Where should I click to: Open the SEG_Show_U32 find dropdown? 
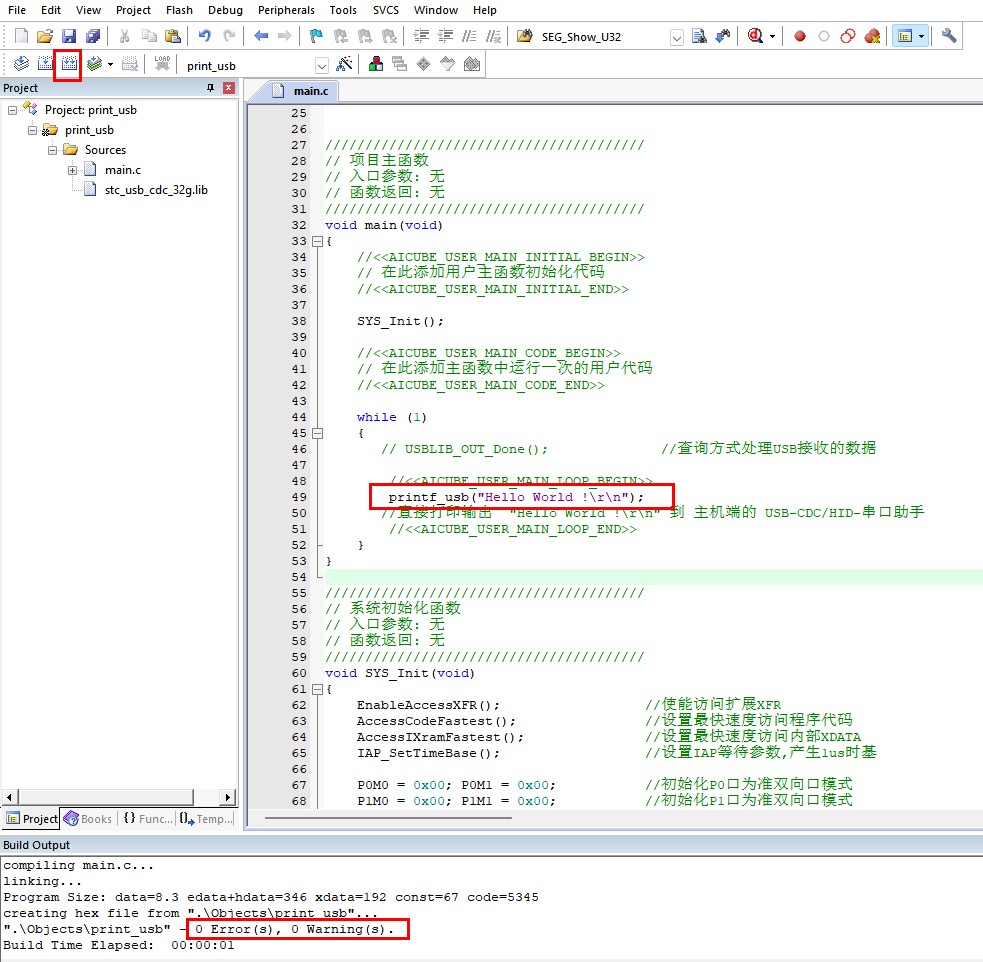(676, 37)
